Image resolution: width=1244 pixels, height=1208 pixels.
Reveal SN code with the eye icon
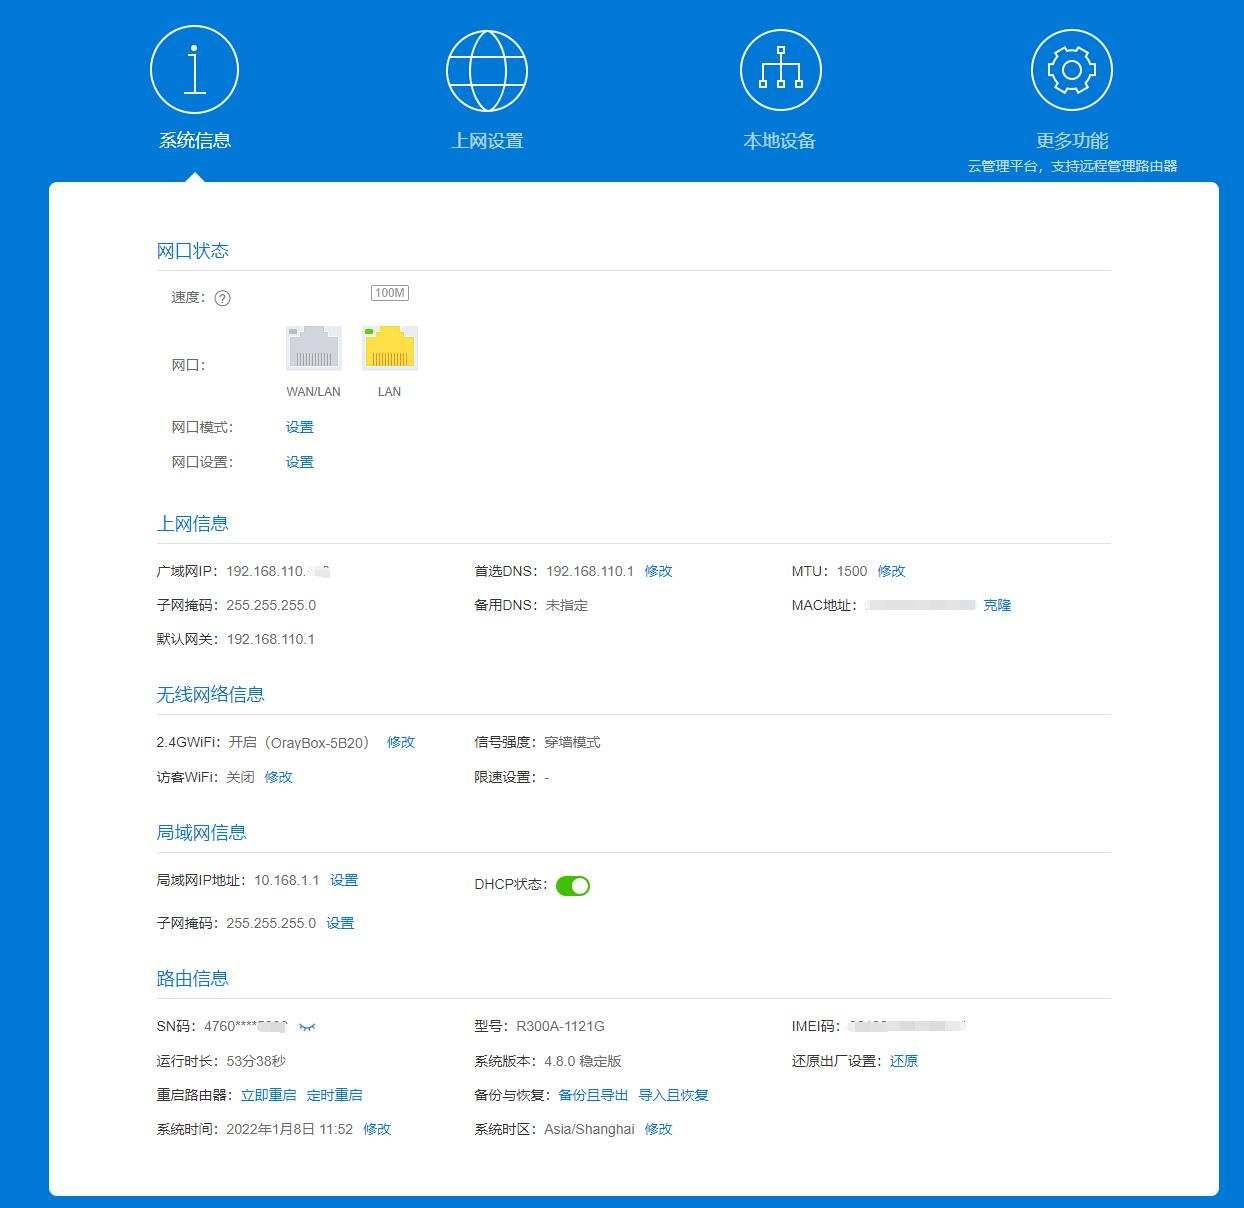[307, 1027]
